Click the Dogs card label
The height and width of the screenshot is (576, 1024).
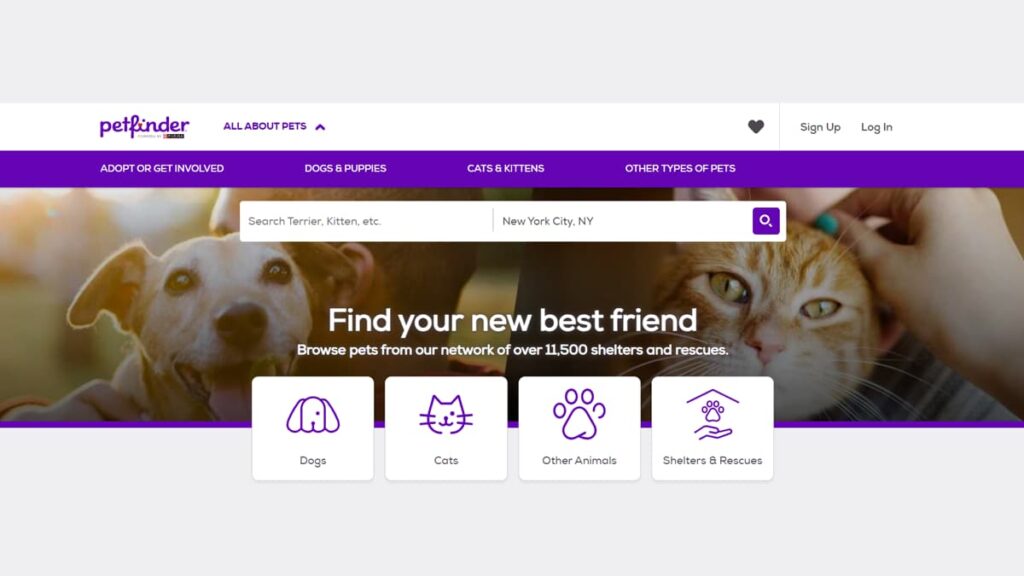[x=313, y=460]
